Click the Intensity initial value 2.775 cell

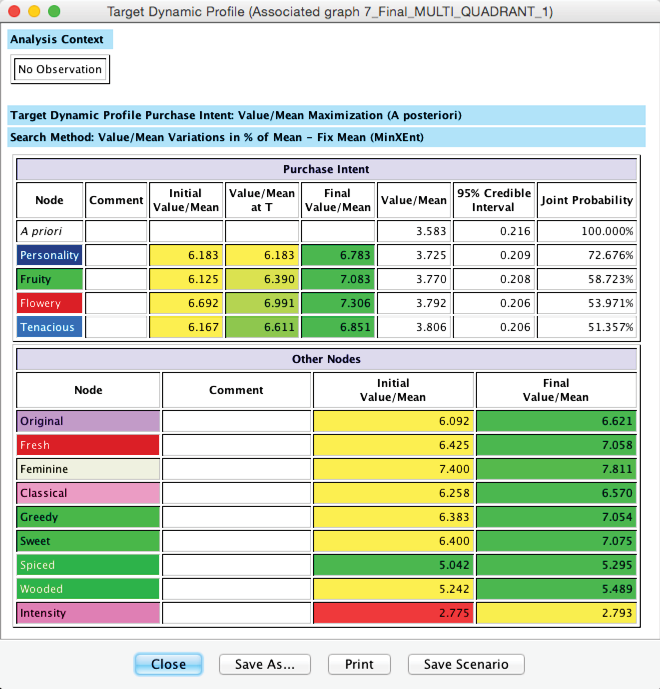394,613
